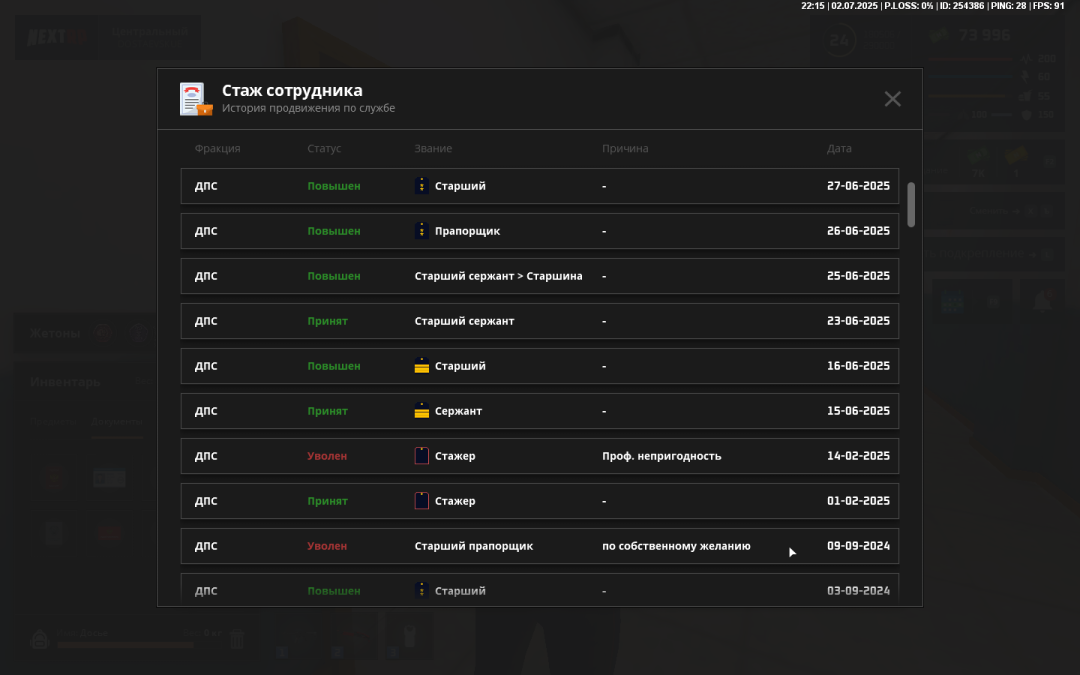Click the subtitle История продвижения по службе
This screenshot has height=675, width=1080.
pos(309,108)
